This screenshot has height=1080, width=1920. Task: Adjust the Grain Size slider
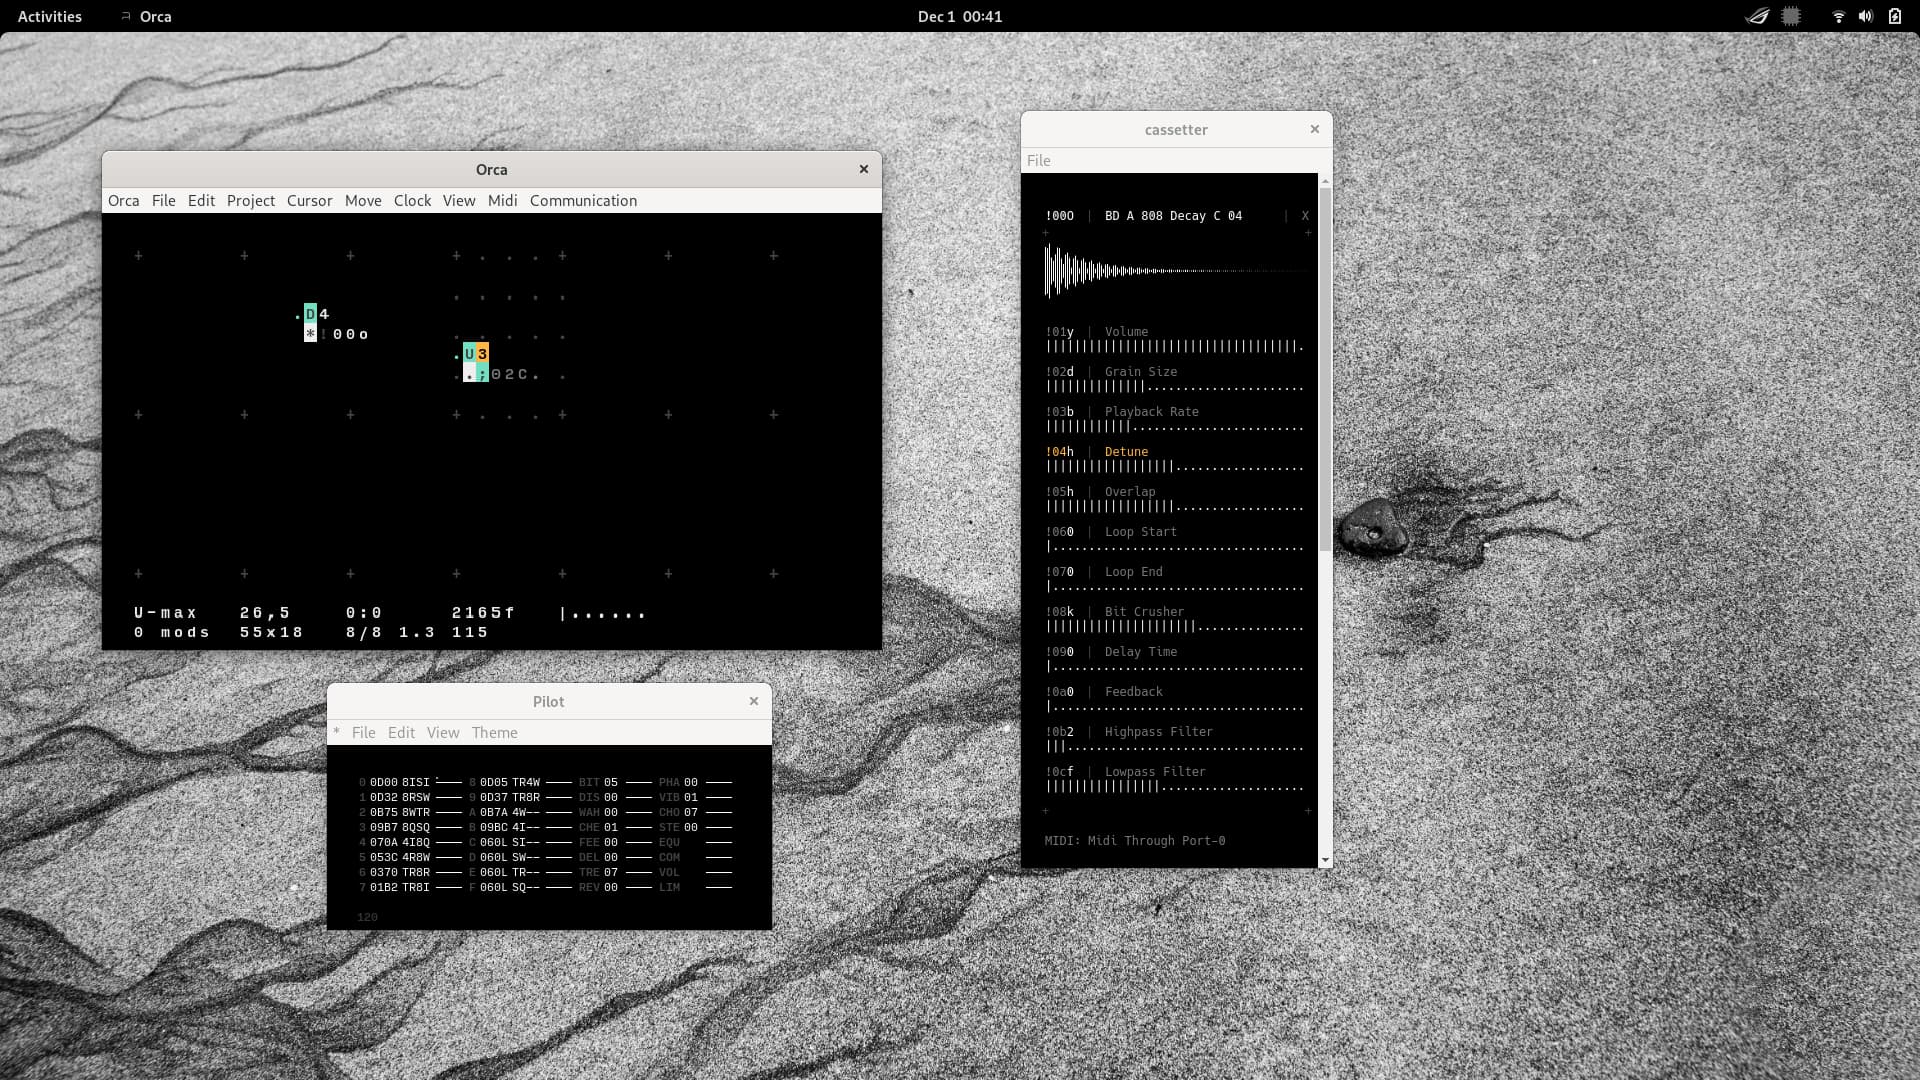click(x=1175, y=387)
